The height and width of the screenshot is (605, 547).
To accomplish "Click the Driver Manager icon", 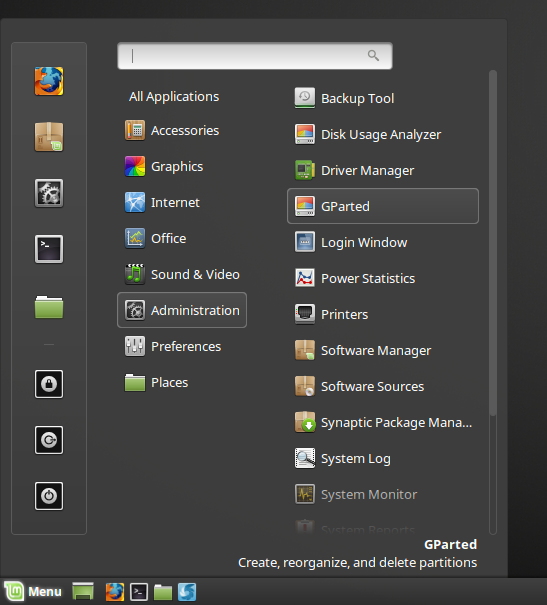I will (x=305, y=170).
